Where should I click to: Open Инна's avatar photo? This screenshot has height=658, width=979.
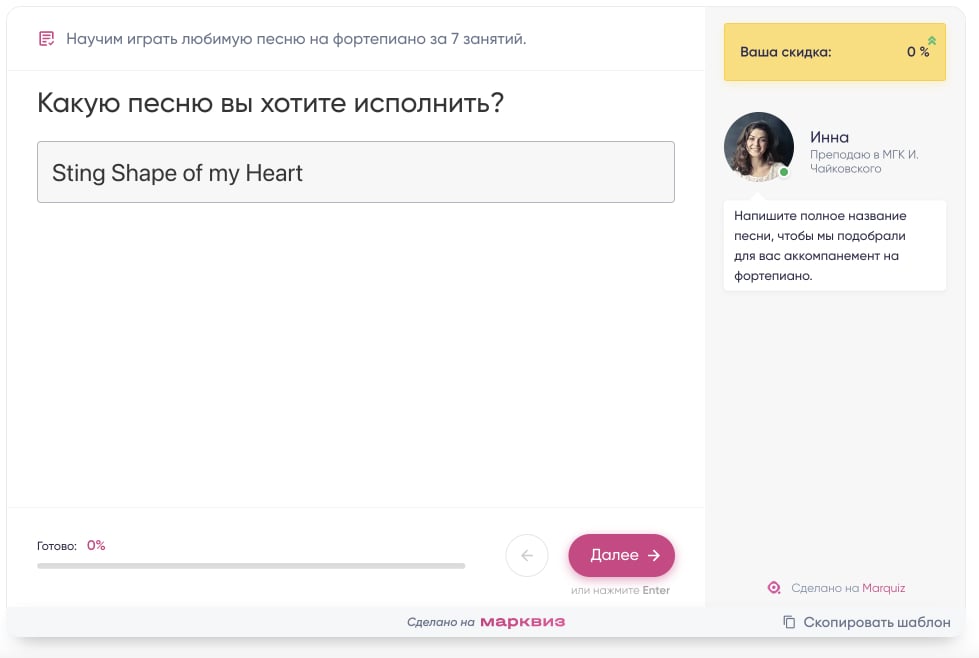[x=758, y=146]
